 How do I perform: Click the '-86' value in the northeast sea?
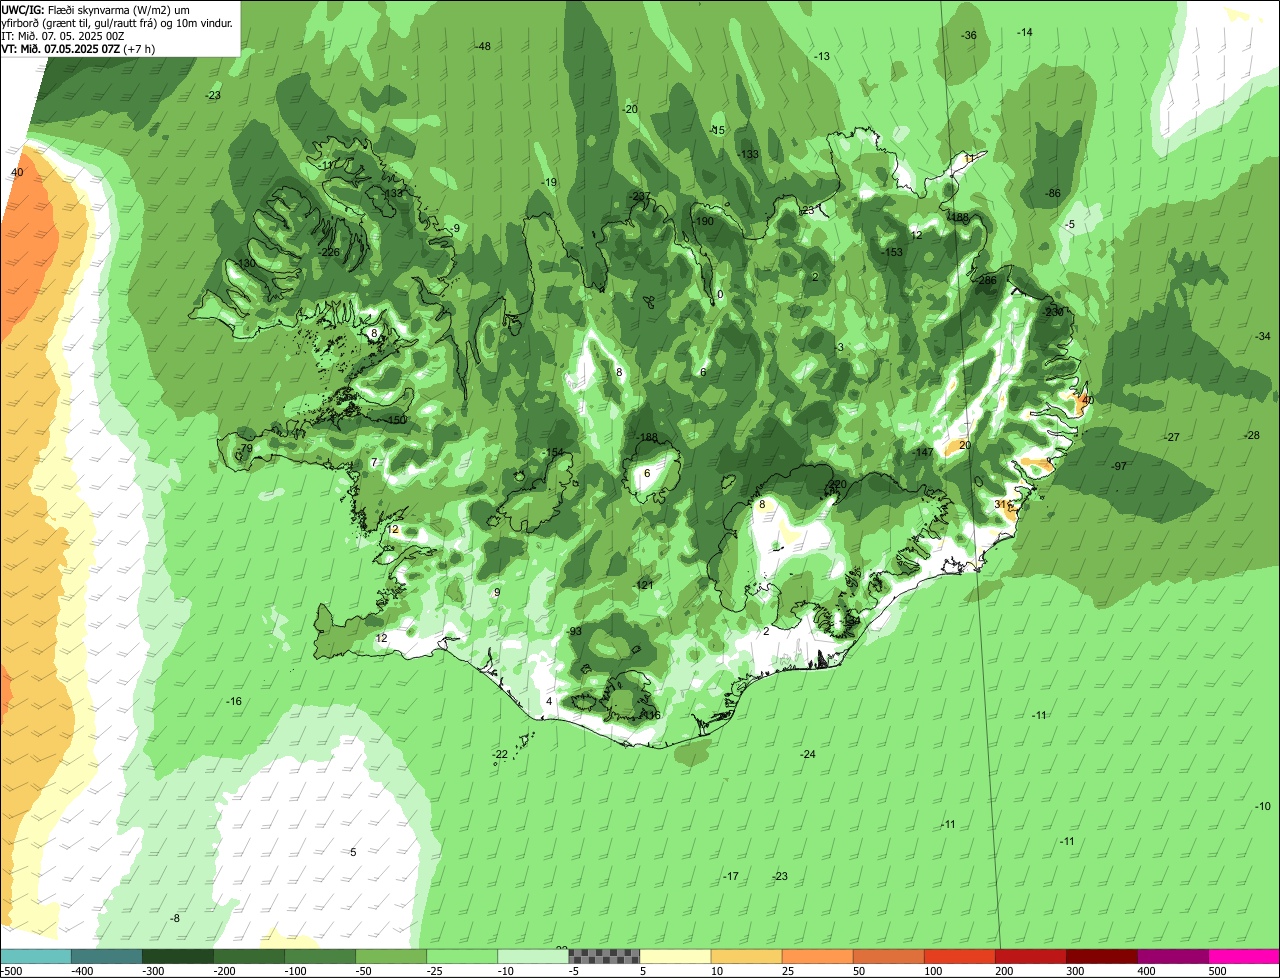(x=1053, y=193)
